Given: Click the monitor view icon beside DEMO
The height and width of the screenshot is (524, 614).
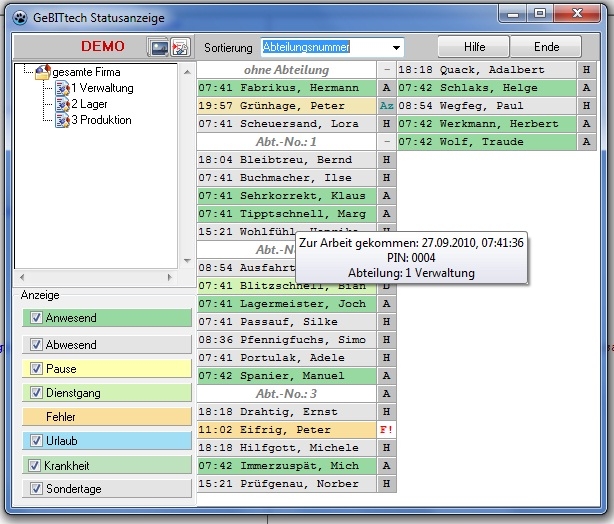Looking at the screenshot, I should (158, 47).
